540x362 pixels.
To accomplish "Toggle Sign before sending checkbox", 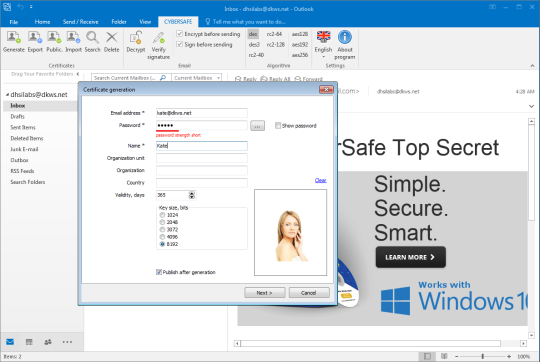I will click(x=179, y=44).
